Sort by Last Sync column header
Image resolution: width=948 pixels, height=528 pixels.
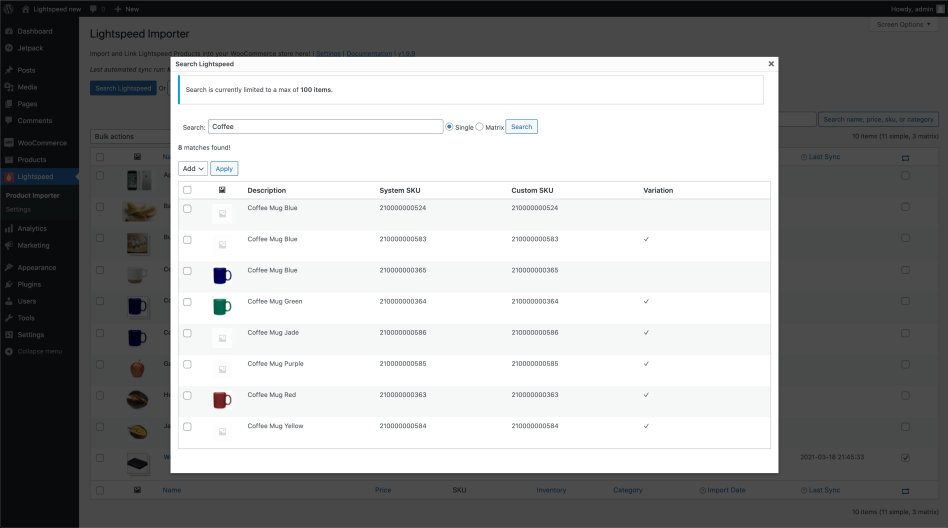coord(824,157)
